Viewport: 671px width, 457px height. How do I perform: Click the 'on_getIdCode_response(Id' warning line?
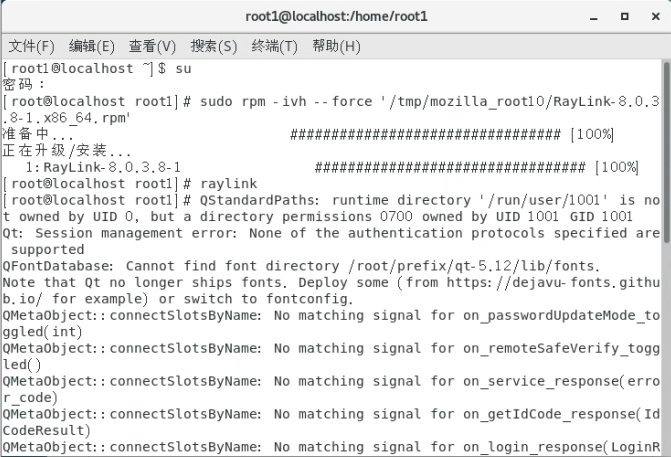click(x=331, y=414)
